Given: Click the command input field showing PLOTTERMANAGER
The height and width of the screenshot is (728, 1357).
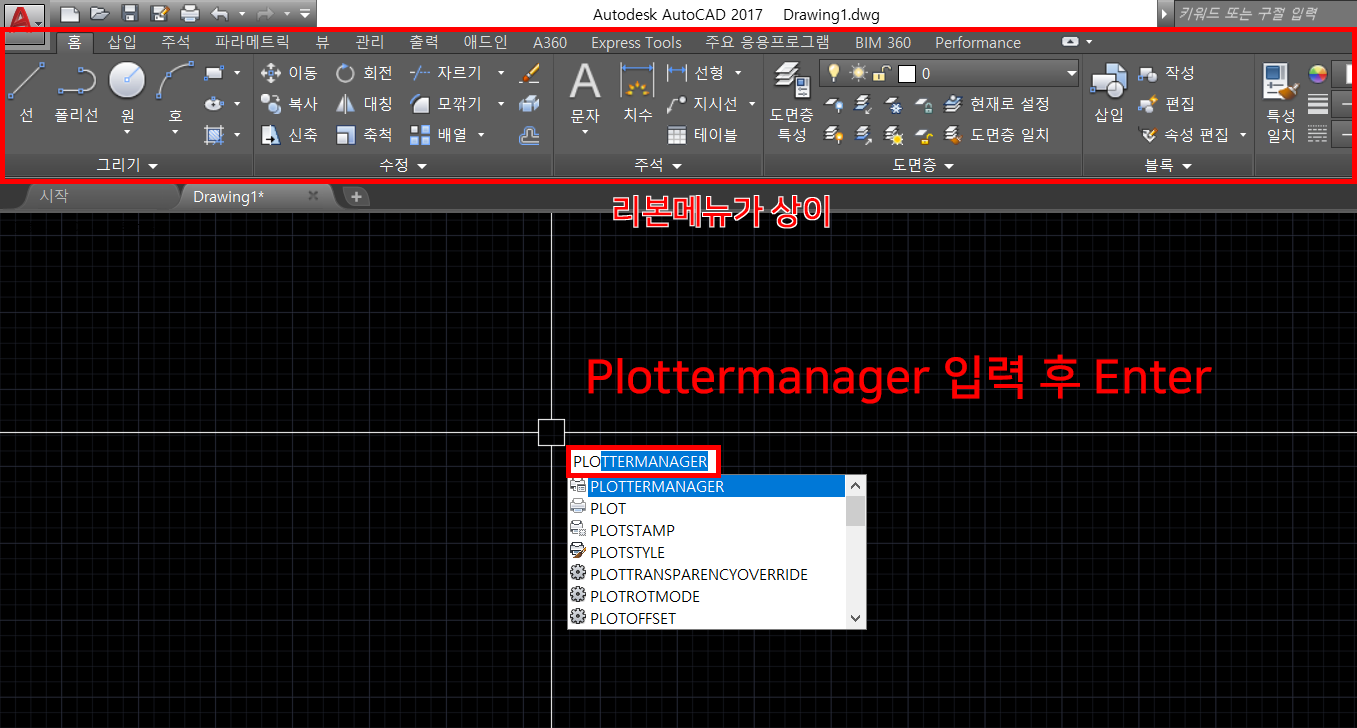Looking at the screenshot, I should pyautogui.click(x=642, y=461).
